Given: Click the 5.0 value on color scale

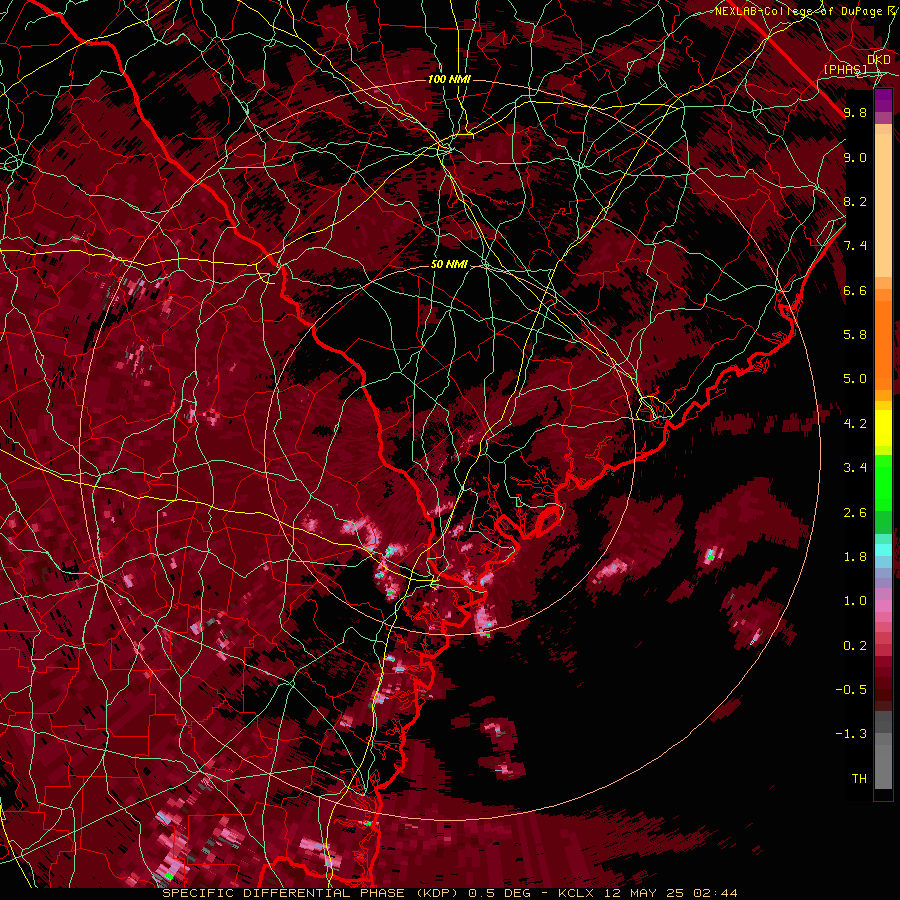Looking at the screenshot, I should [x=855, y=379].
